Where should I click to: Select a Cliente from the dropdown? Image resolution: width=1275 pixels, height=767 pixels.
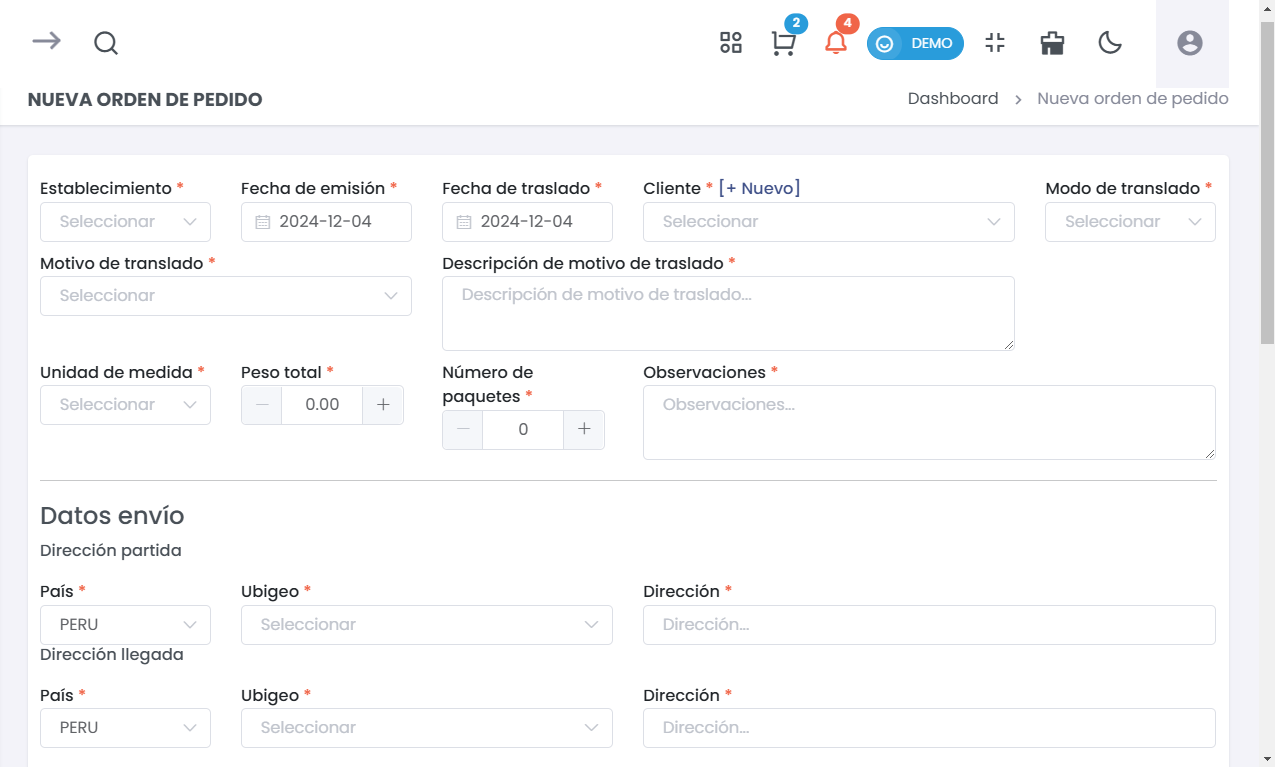tap(828, 221)
